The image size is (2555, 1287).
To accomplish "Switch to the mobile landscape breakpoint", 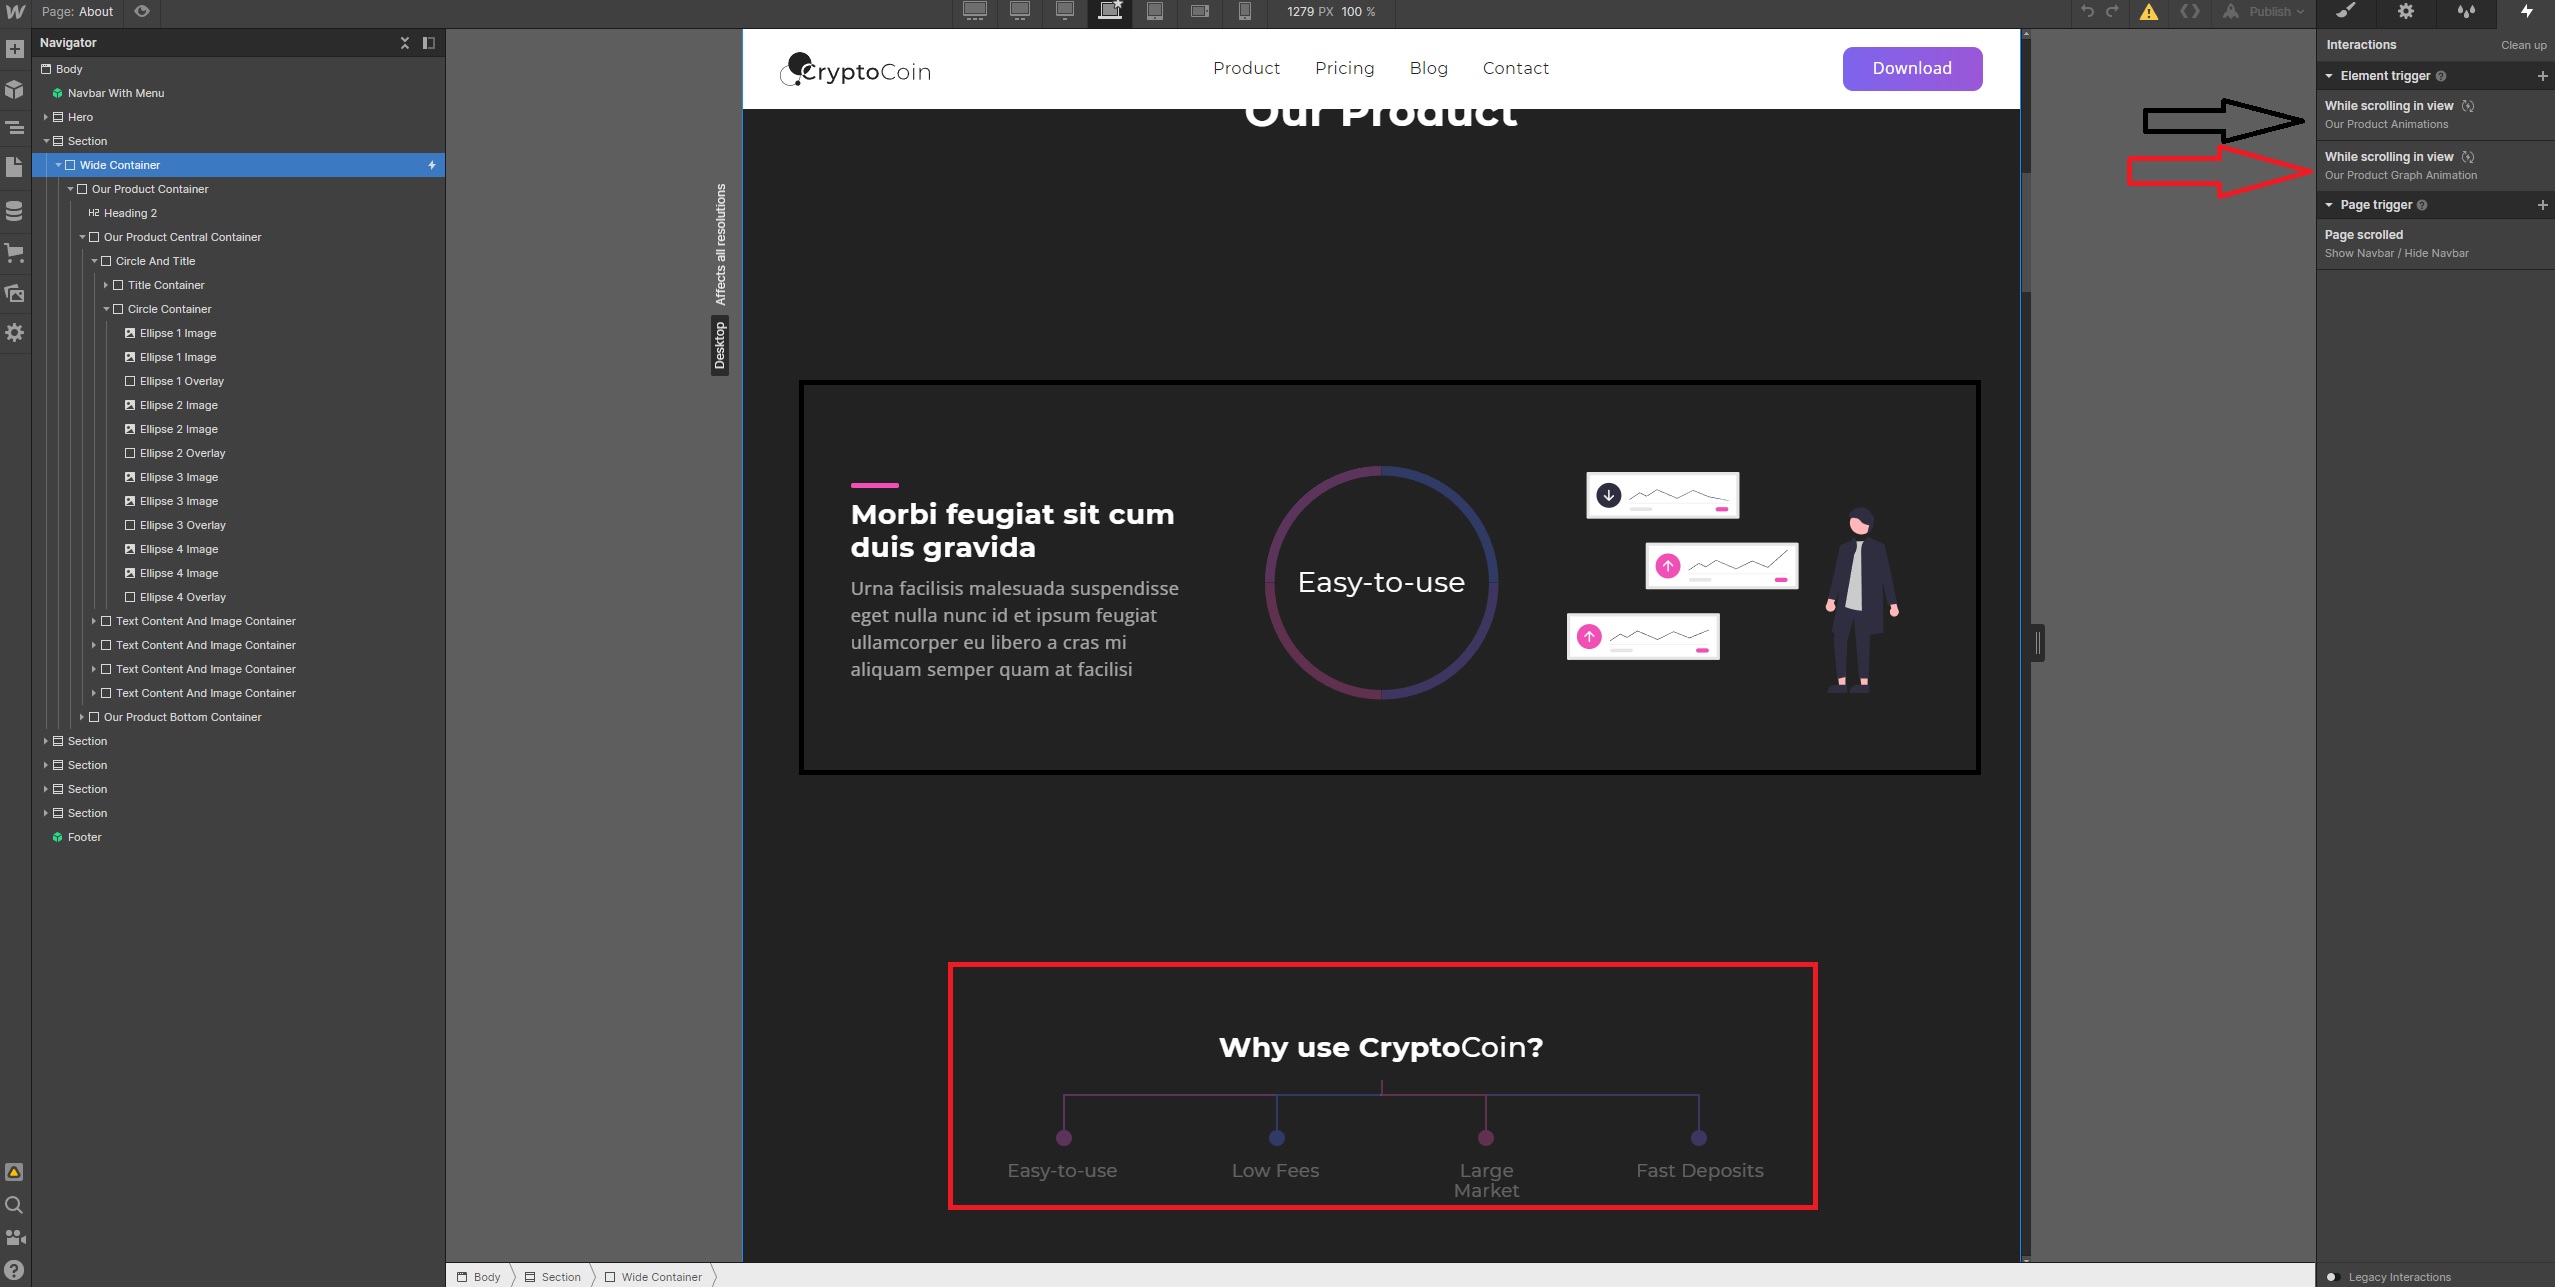I will click(1200, 11).
